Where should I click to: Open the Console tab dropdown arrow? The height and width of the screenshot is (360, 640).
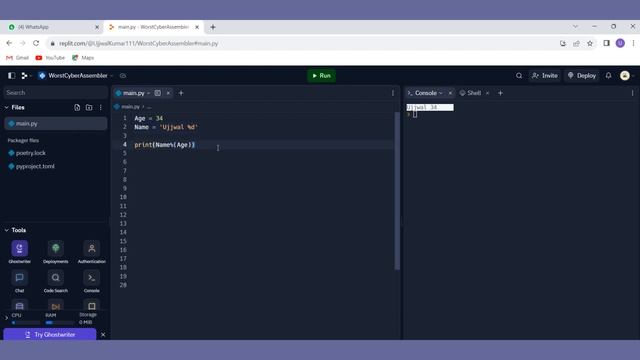[441, 93]
